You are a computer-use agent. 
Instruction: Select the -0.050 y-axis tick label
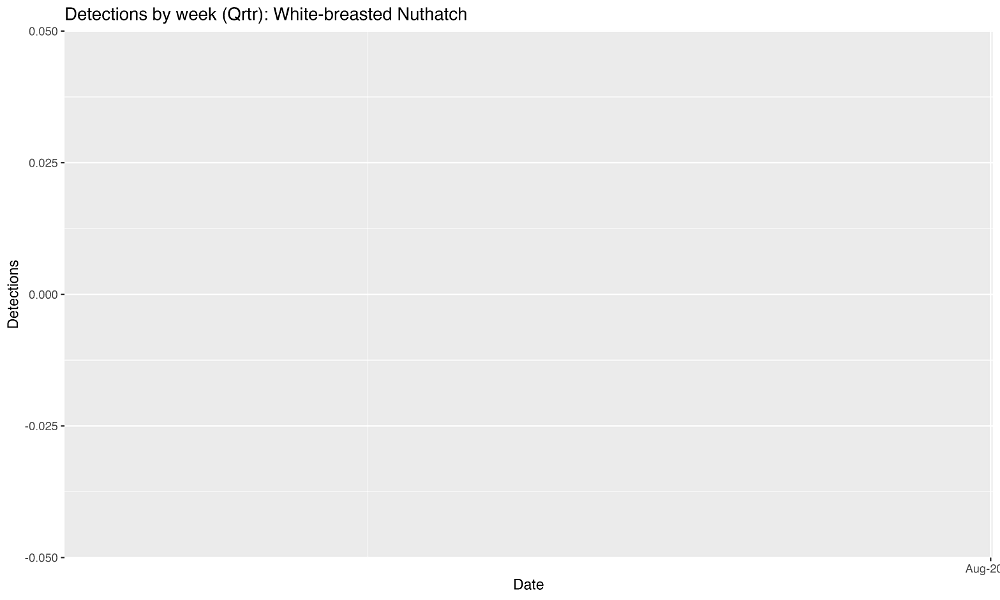(41, 558)
